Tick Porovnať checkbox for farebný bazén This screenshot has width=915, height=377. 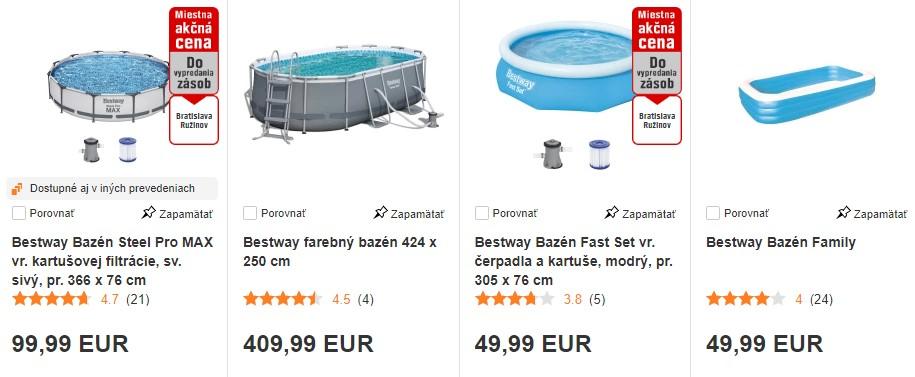point(250,213)
